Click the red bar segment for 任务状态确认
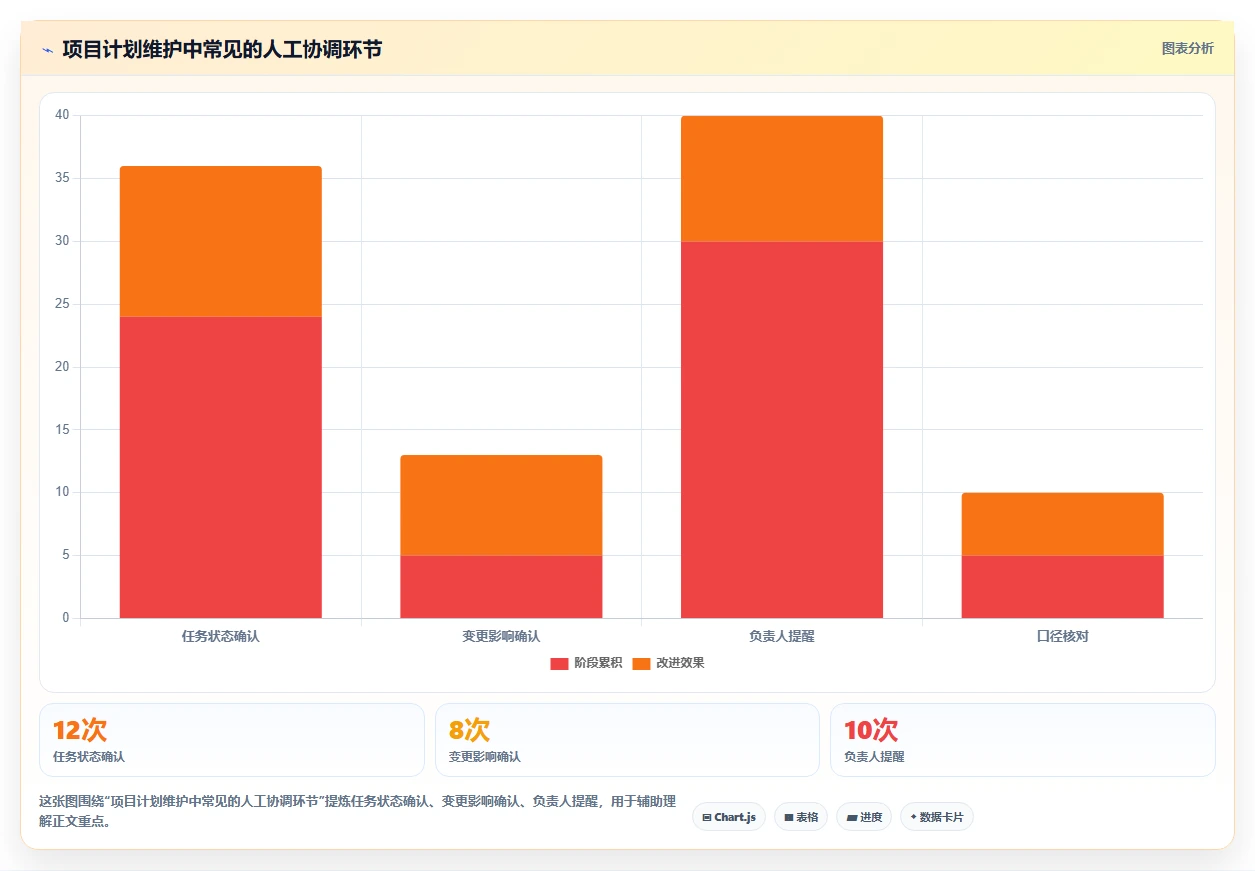The height and width of the screenshot is (871, 1255). (221, 467)
